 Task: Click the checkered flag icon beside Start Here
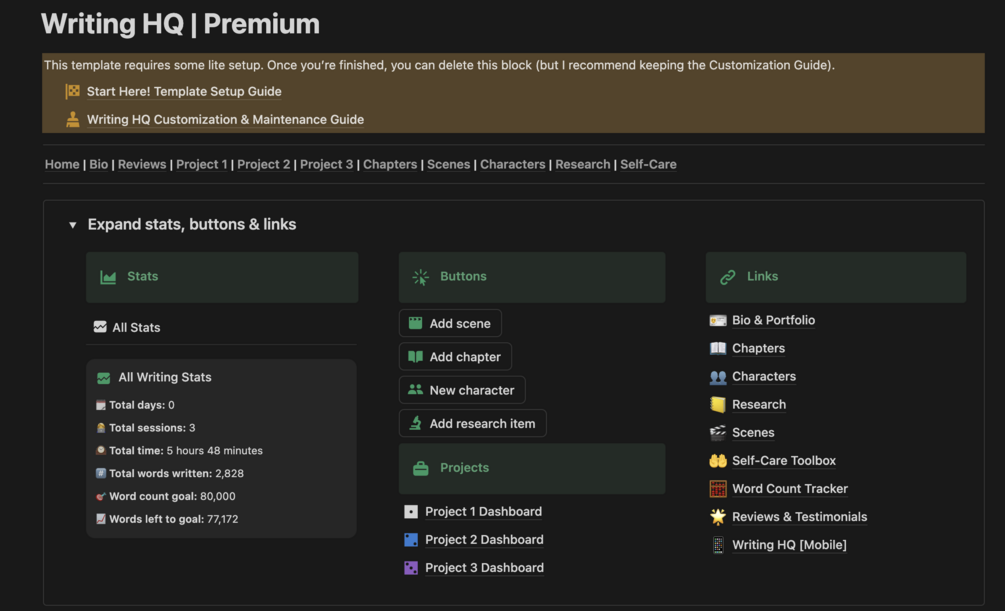(72, 91)
